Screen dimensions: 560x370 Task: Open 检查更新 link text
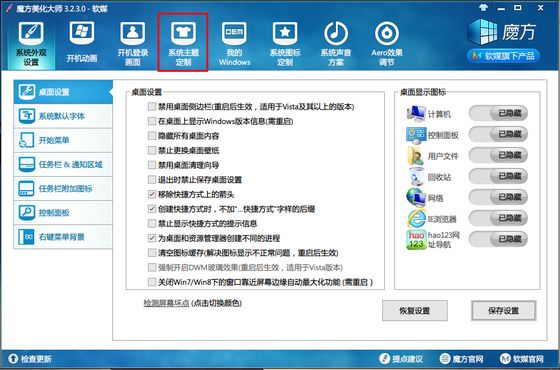point(36,359)
